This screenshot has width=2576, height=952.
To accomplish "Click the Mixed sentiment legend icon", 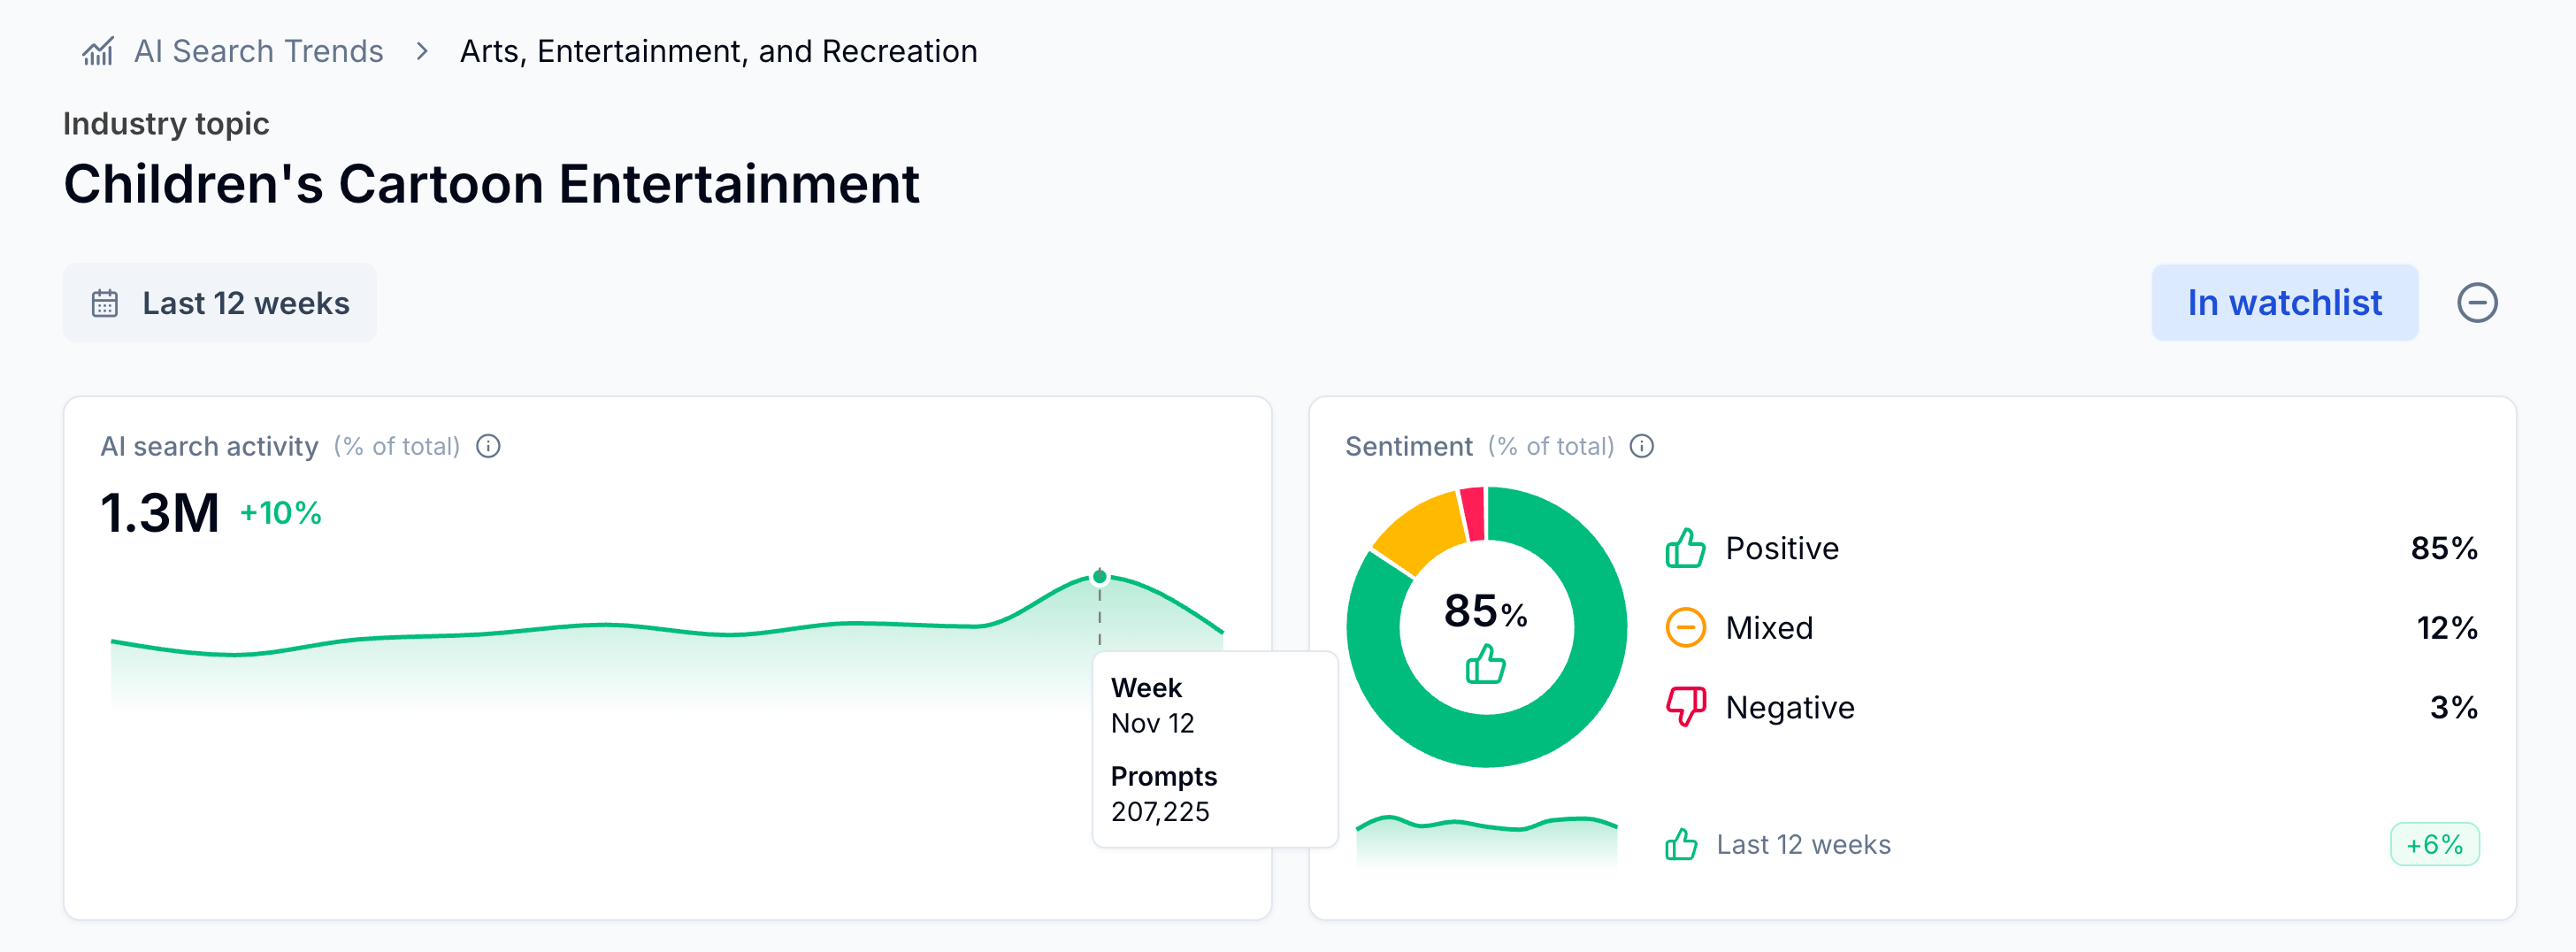I will [1685, 628].
